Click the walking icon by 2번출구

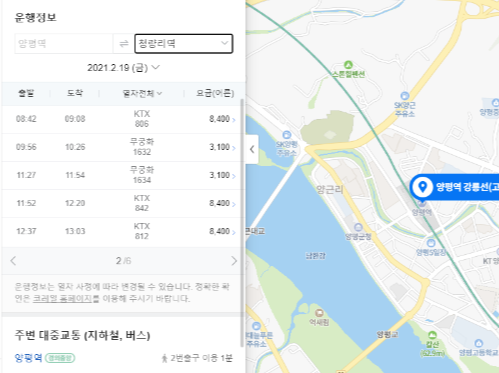(x=164, y=358)
